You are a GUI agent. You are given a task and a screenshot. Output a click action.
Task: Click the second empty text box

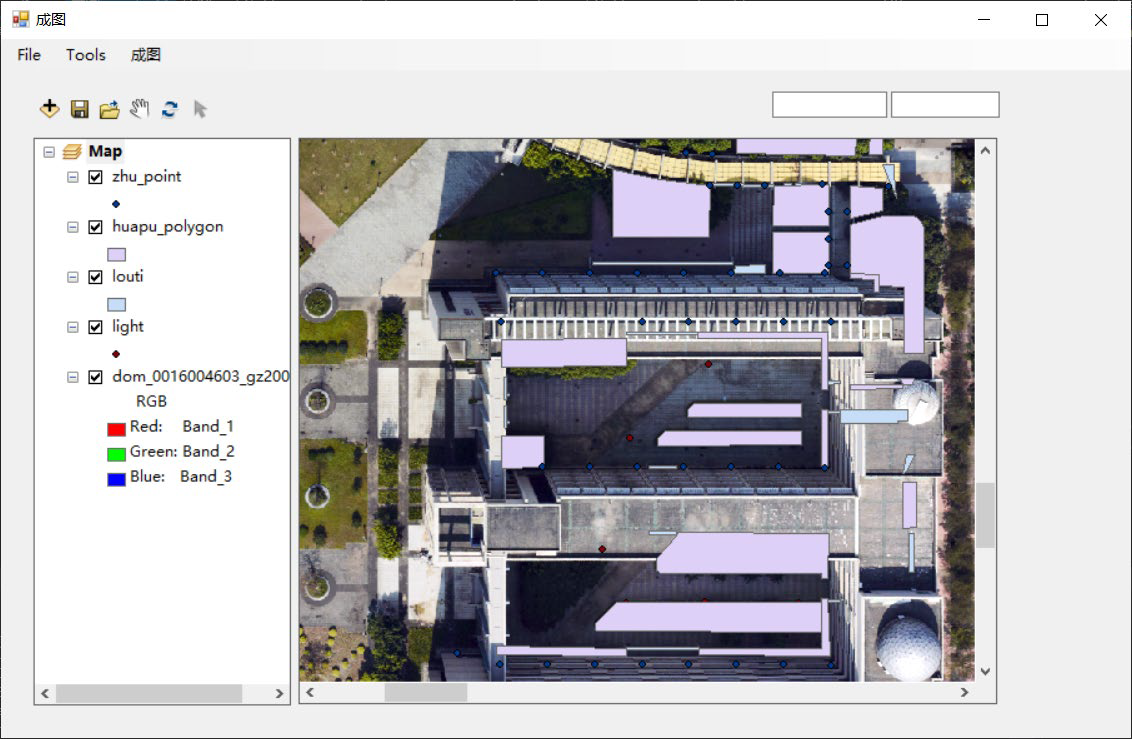945,105
